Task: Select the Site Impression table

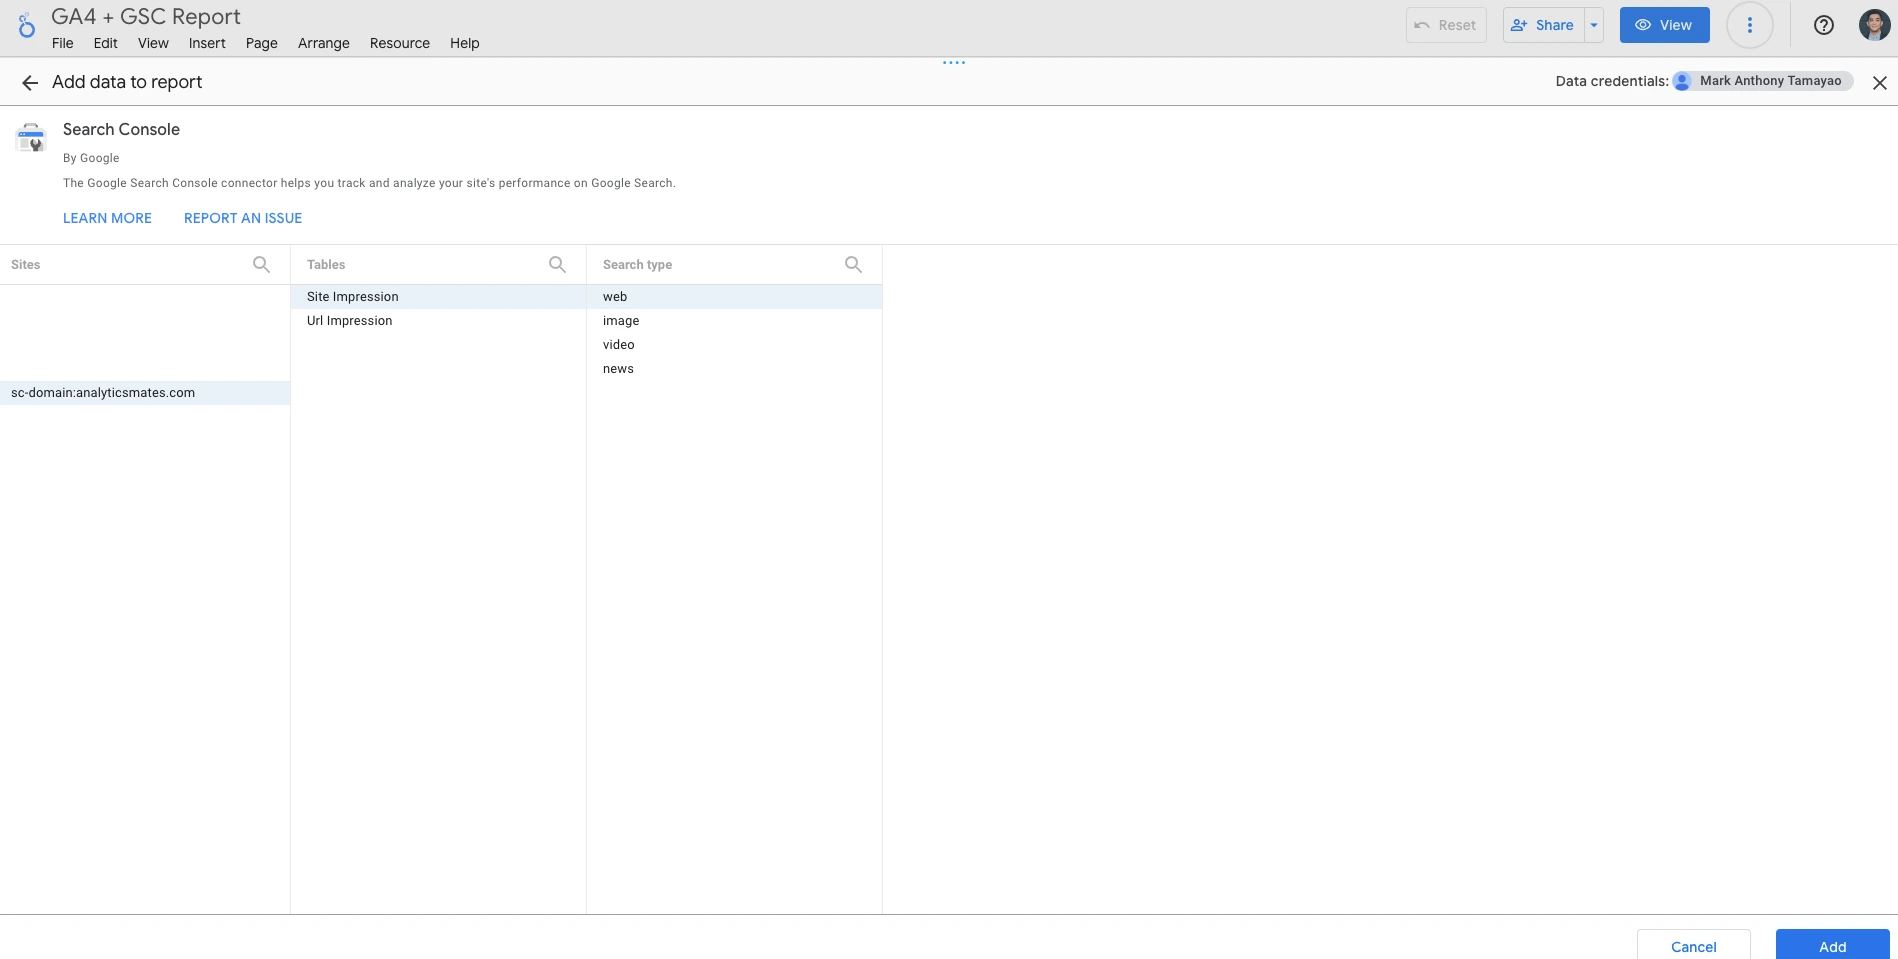Action: click(x=438, y=297)
